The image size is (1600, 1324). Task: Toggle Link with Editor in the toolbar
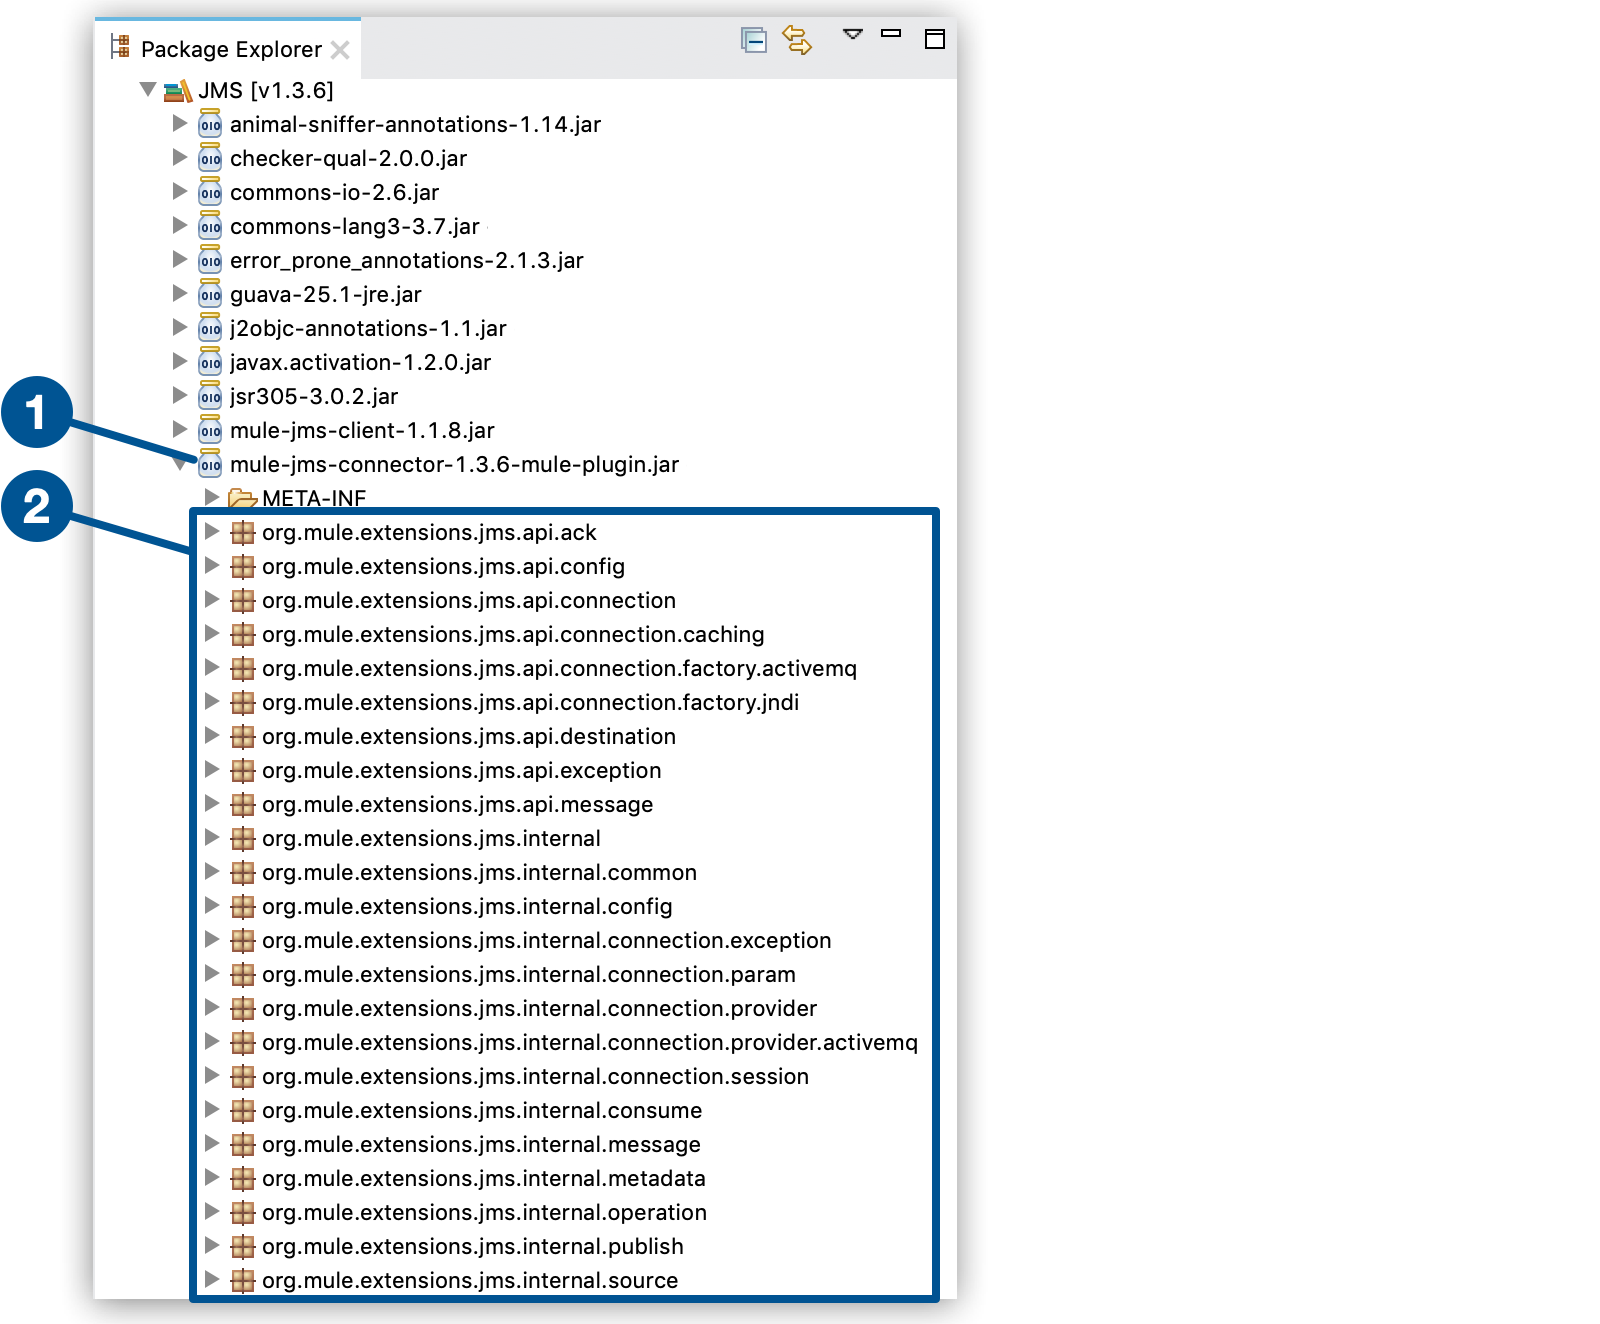798,41
